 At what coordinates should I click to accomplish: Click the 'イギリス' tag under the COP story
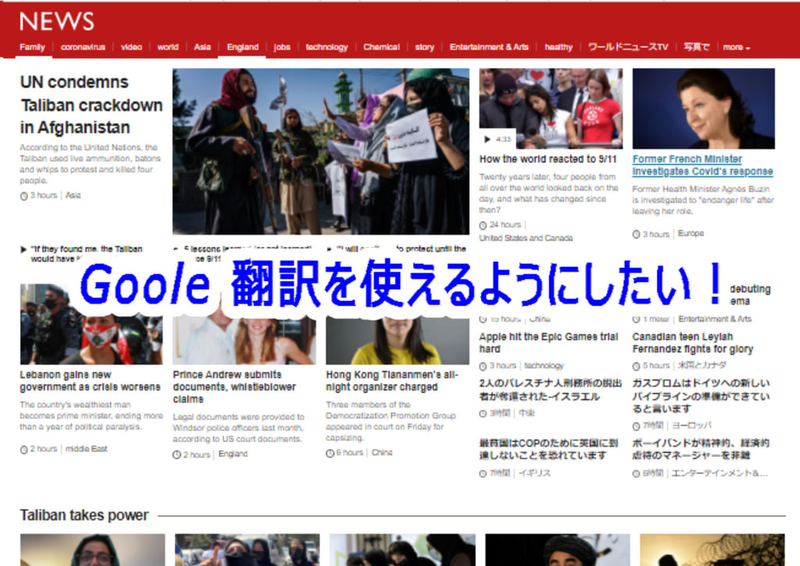tap(535, 474)
